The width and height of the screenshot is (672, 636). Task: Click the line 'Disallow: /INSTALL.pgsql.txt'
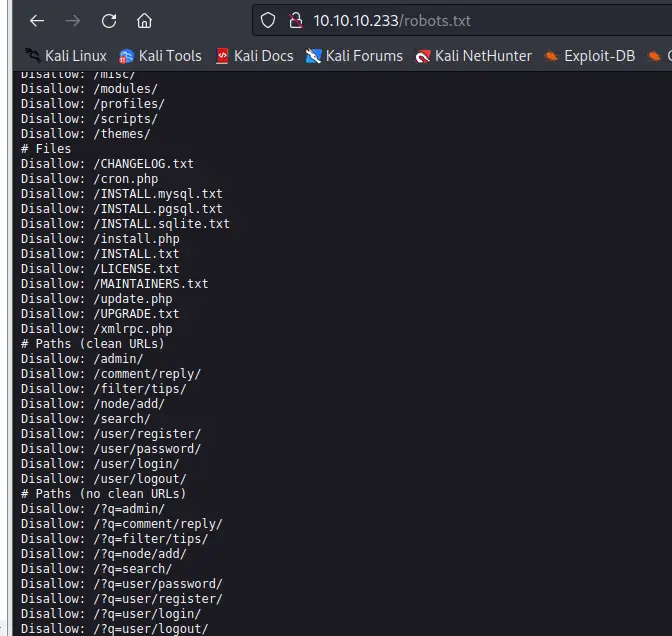tap(122, 209)
